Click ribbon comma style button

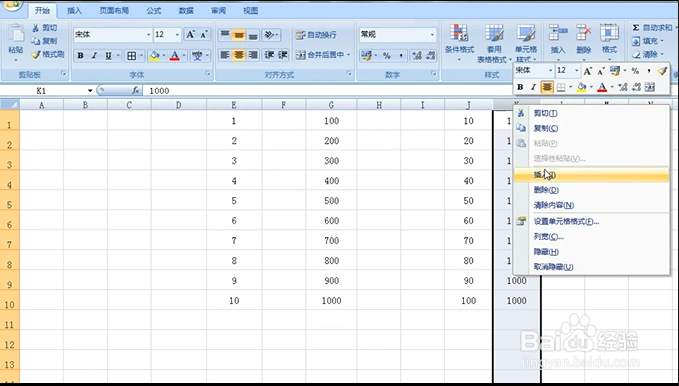coord(401,55)
